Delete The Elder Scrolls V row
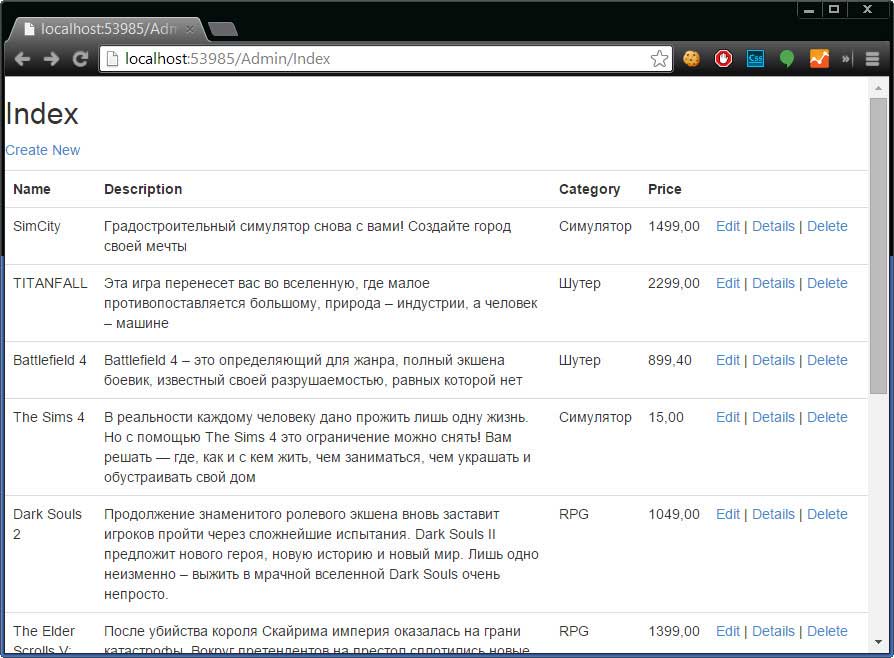The image size is (894, 658). [827, 631]
